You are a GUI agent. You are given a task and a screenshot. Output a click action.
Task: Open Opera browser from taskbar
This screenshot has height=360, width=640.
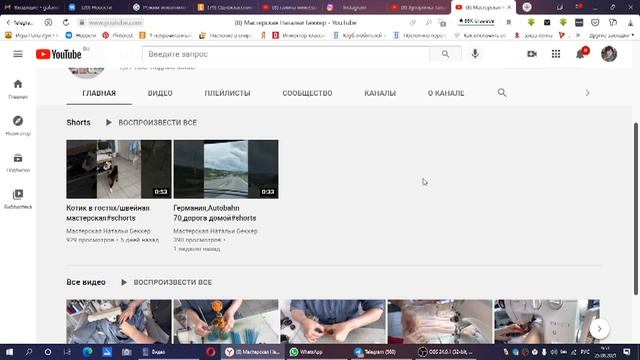pyautogui.click(x=211, y=352)
